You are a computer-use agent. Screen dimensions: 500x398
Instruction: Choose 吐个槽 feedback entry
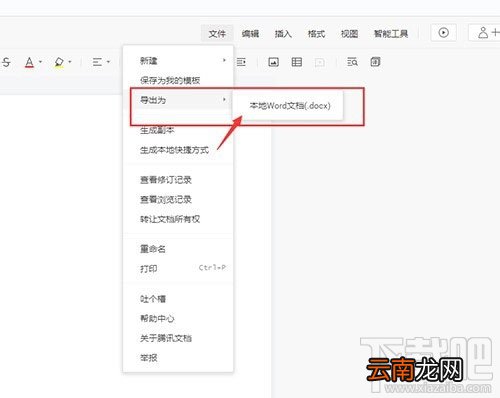click(x=153, y=299)
